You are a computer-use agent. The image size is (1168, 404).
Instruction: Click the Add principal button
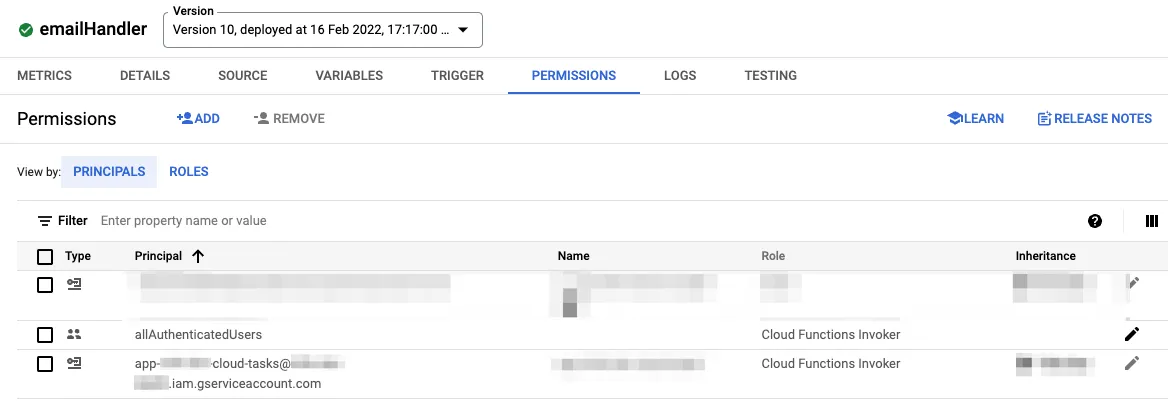pyautogui.click(x=198, y=119)
